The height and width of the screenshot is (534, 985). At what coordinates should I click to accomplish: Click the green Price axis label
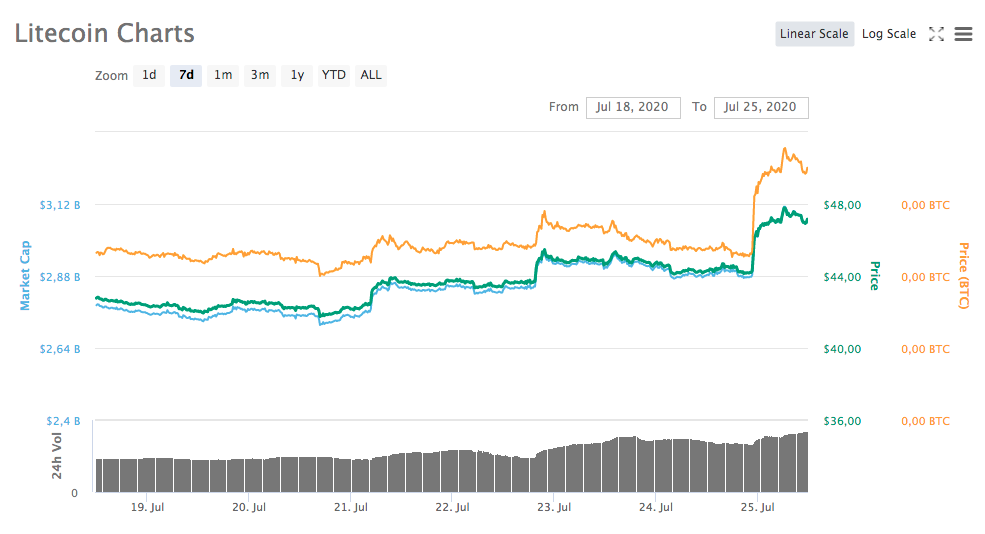click(x=874, y=276)
